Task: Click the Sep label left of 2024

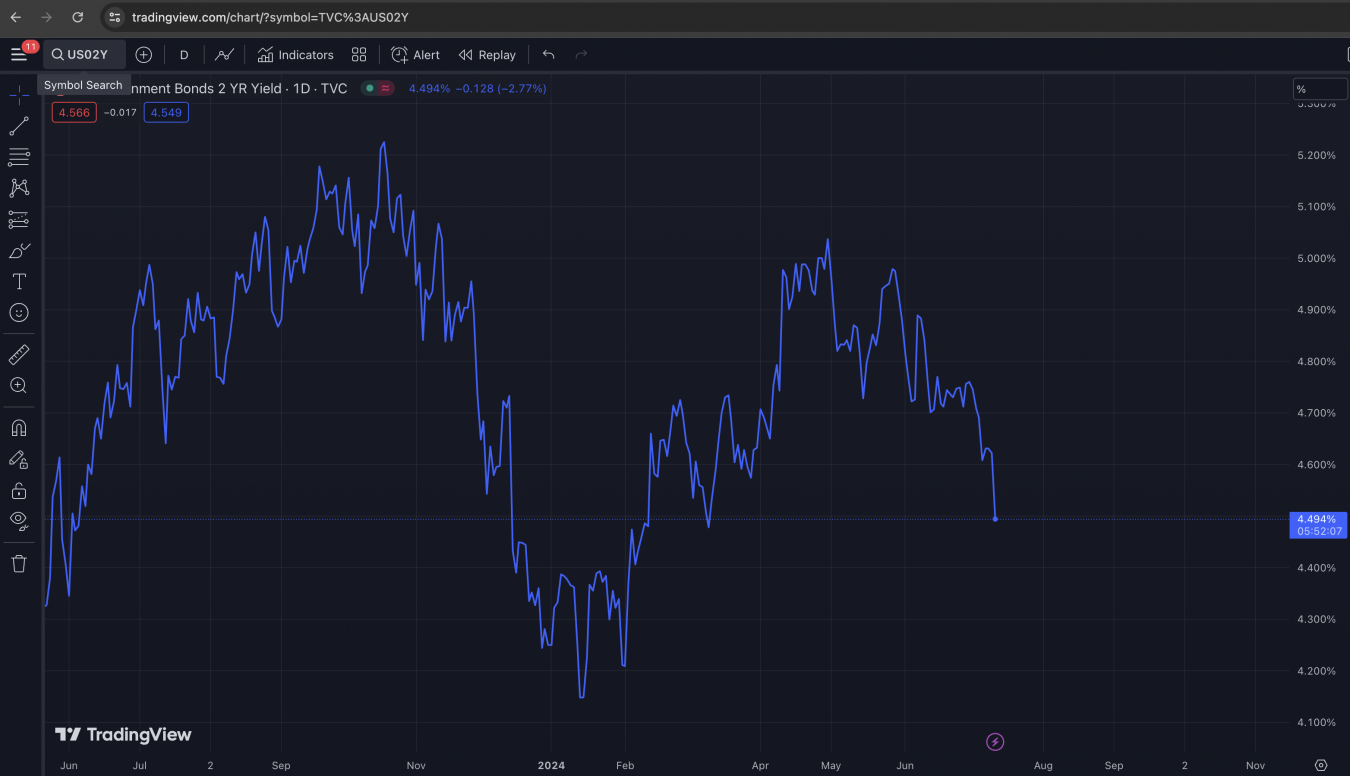Action: click(281, 765)
